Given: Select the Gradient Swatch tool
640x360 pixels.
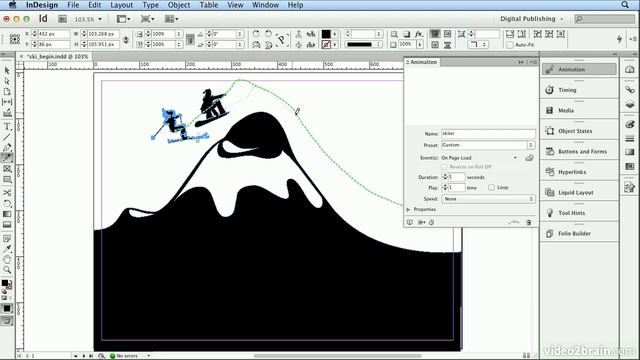Looking at the screenshot, I should 7,214.
